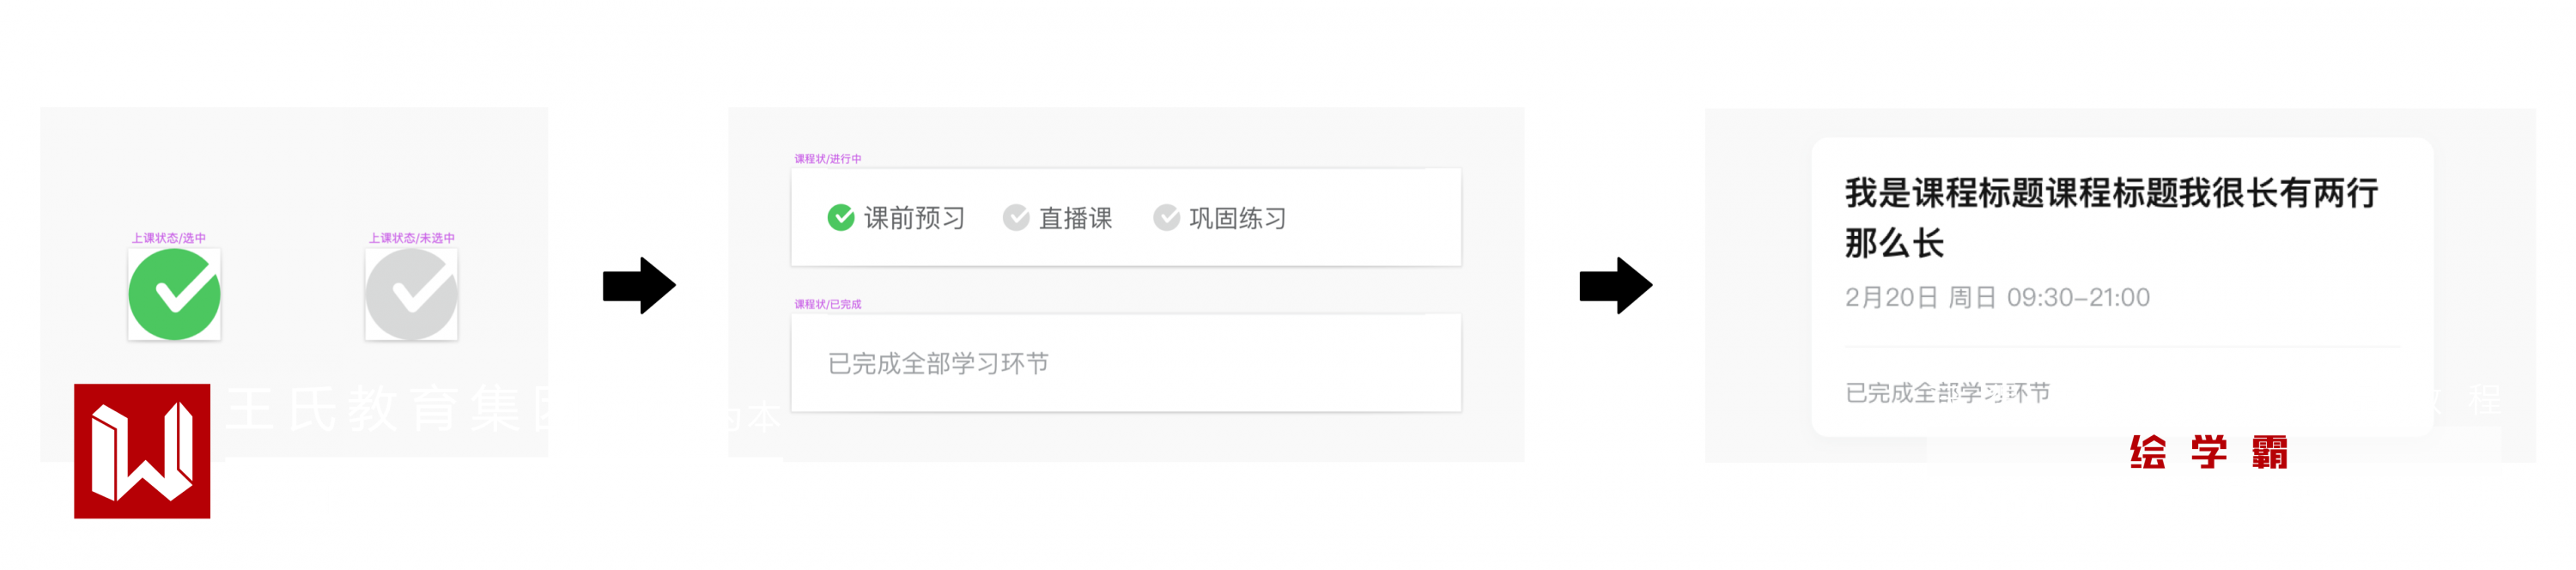
Task: Toggle the green check beside 课前预习
Action: (841, 217)
